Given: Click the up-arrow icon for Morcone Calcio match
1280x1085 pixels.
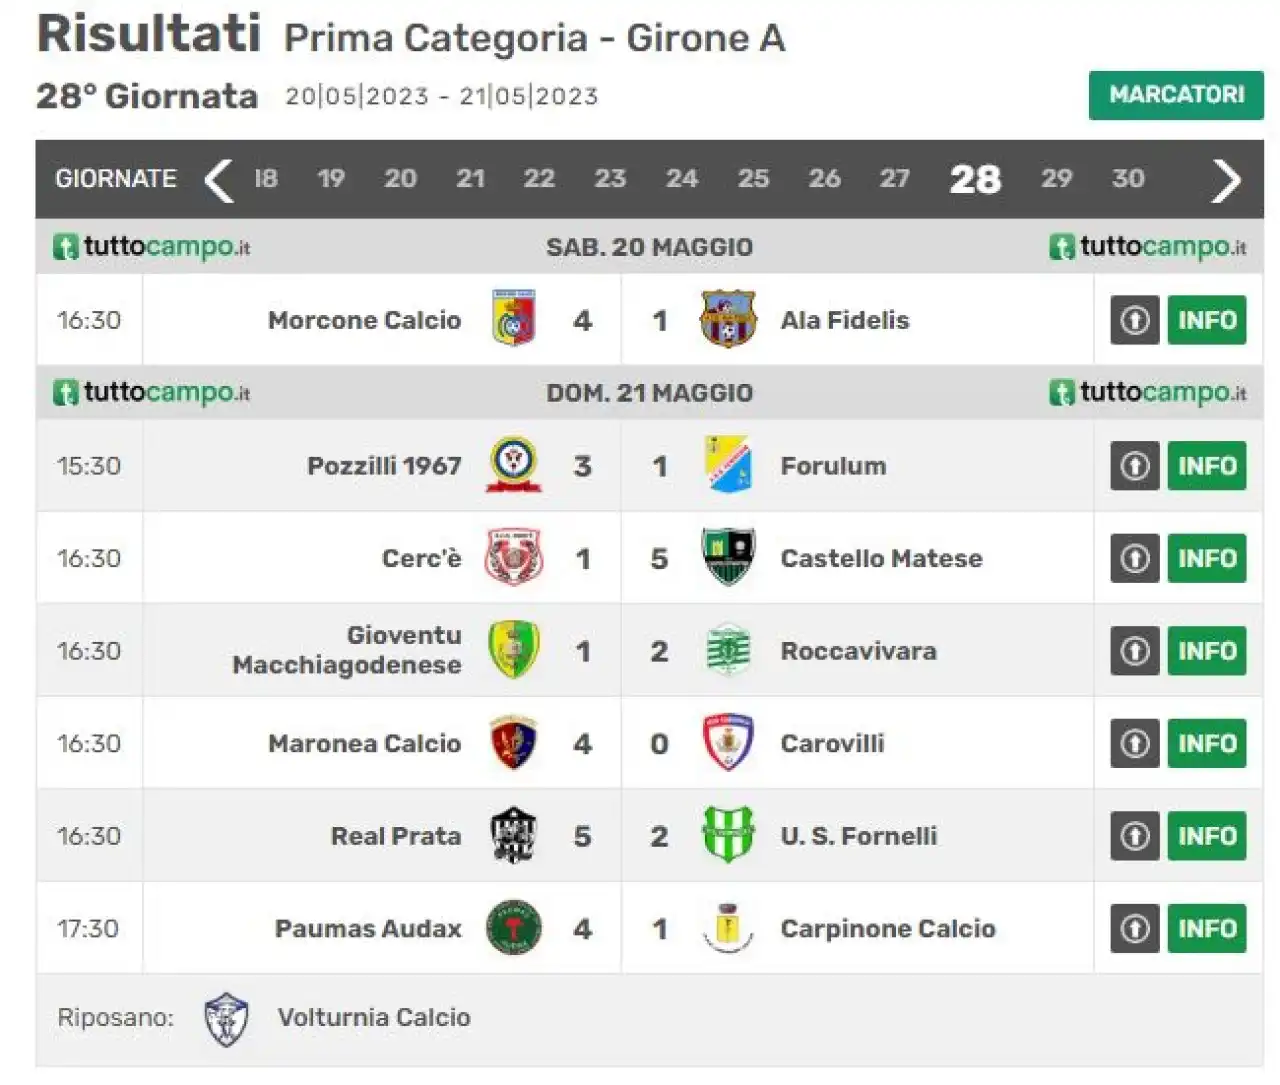Looking at the screenshot, I should (x=1135, y=320).
